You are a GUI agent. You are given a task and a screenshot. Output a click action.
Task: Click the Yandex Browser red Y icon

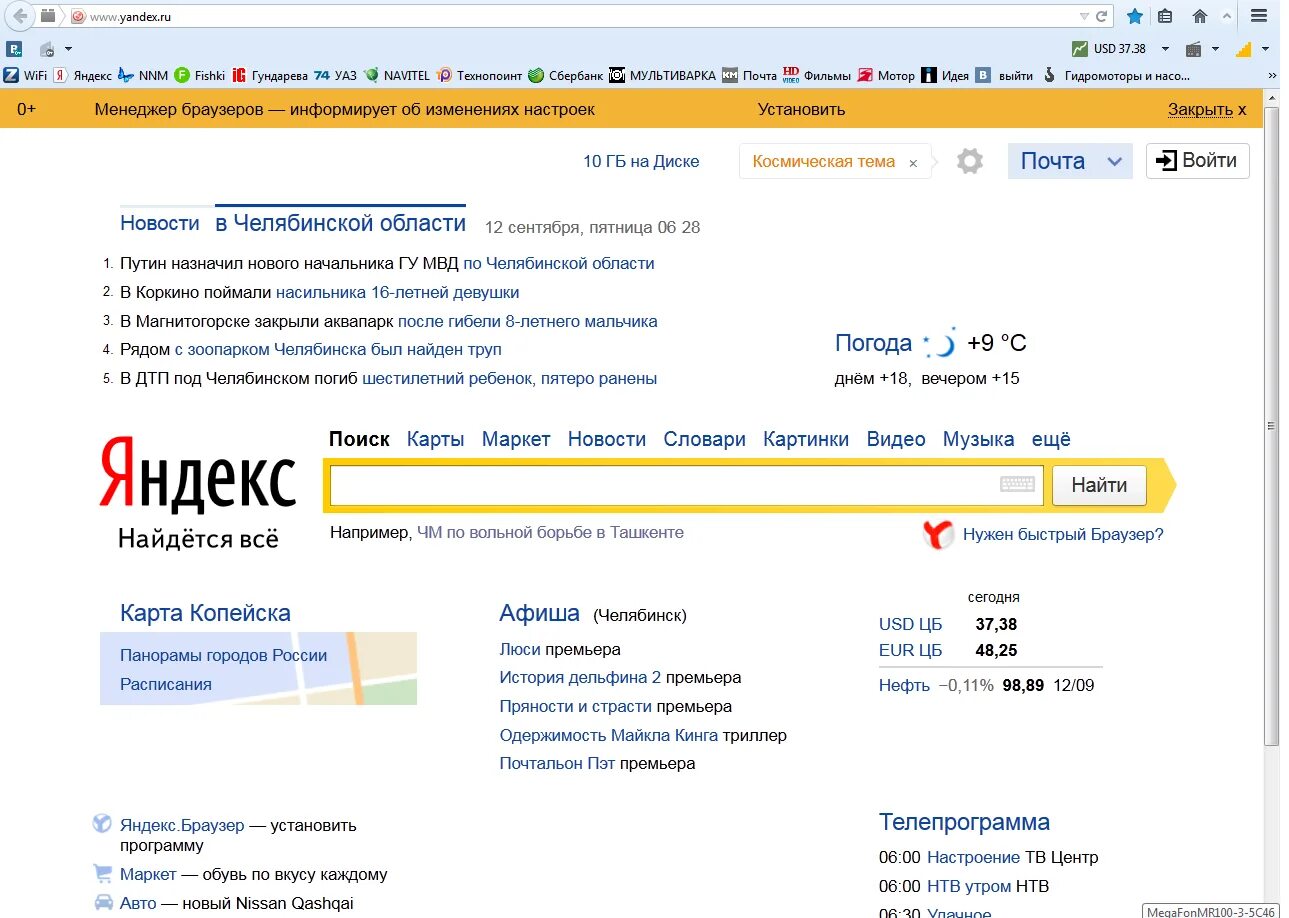(938, 534)
